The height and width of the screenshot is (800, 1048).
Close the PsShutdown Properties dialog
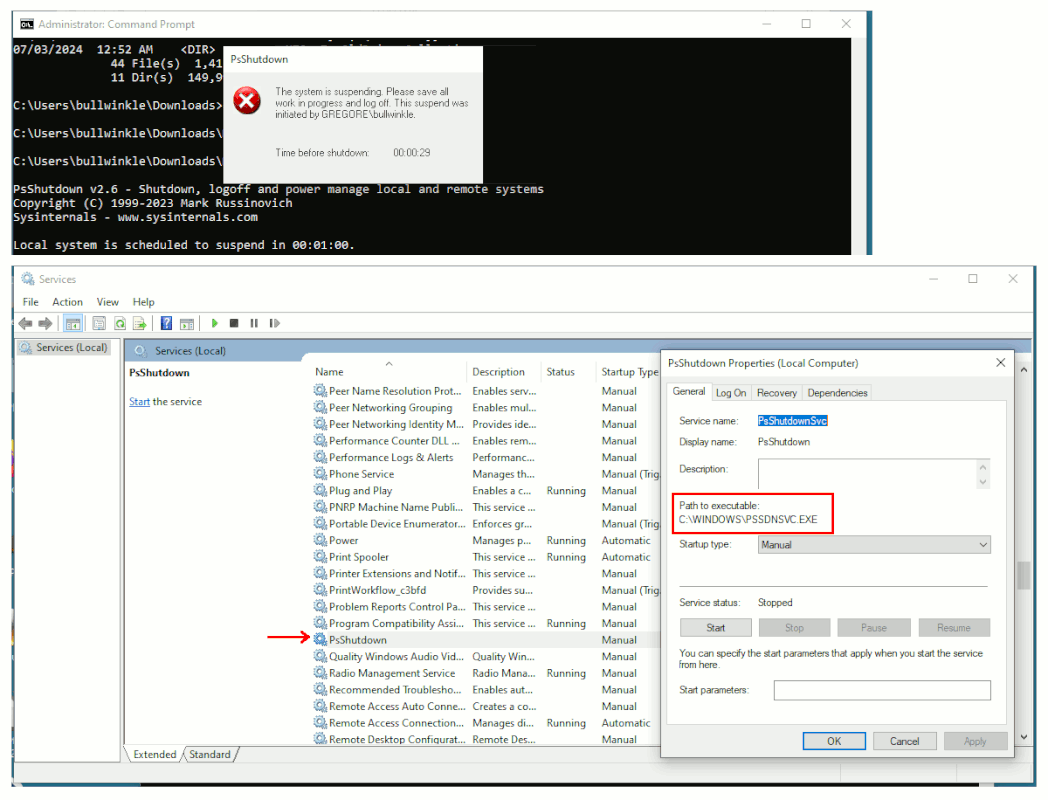[1001, 363]
